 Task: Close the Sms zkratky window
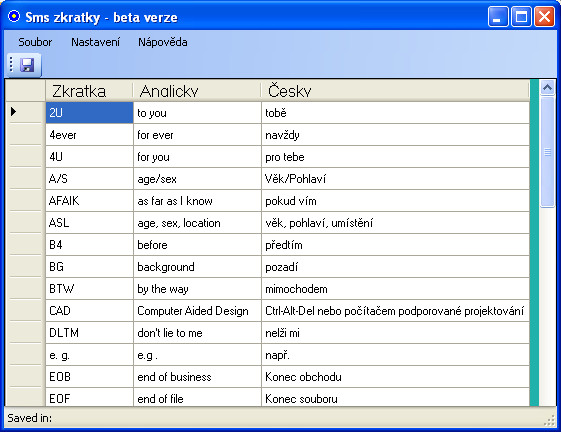[x=544, y=16]
